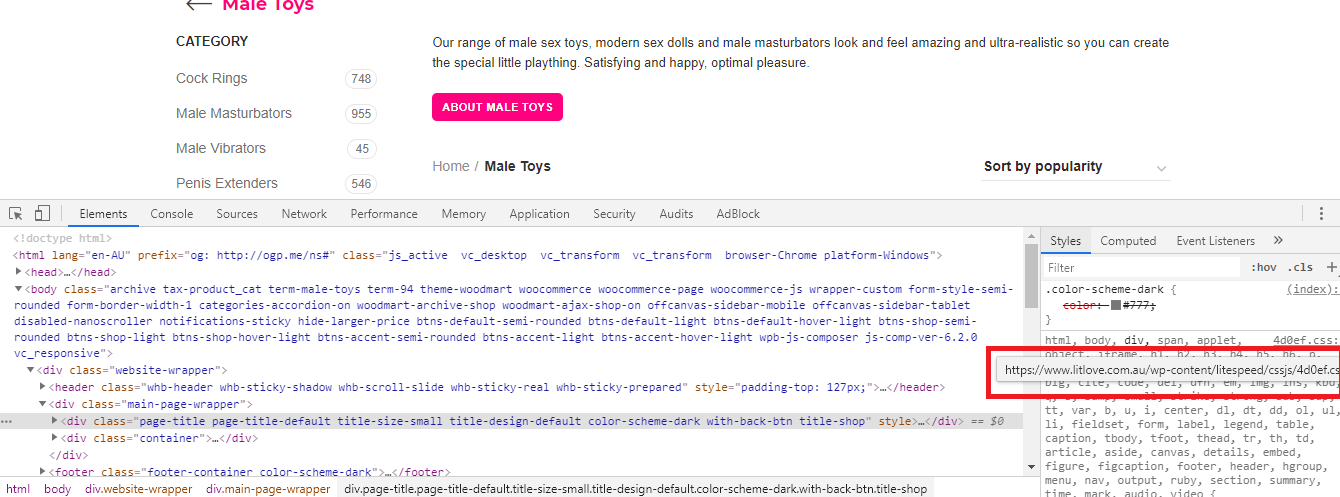The height and width of the screenshot is (497, 1340).
Task: Open the Male Masturbators category link
Action: click(x=234, y=113)
